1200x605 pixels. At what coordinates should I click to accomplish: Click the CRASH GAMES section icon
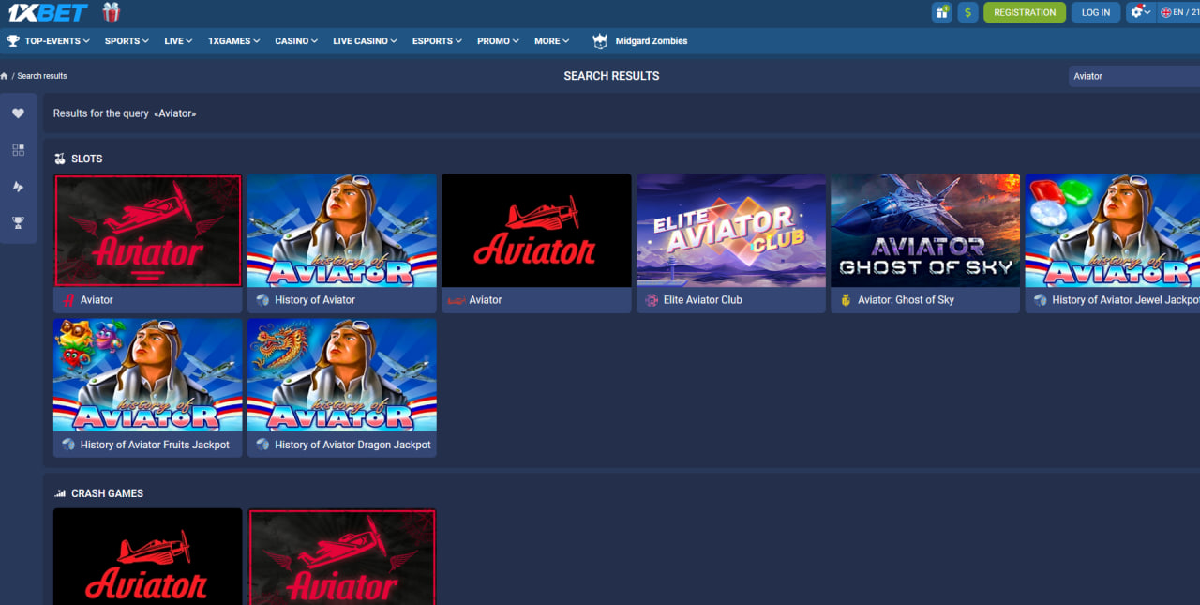[x=60, y=494]
